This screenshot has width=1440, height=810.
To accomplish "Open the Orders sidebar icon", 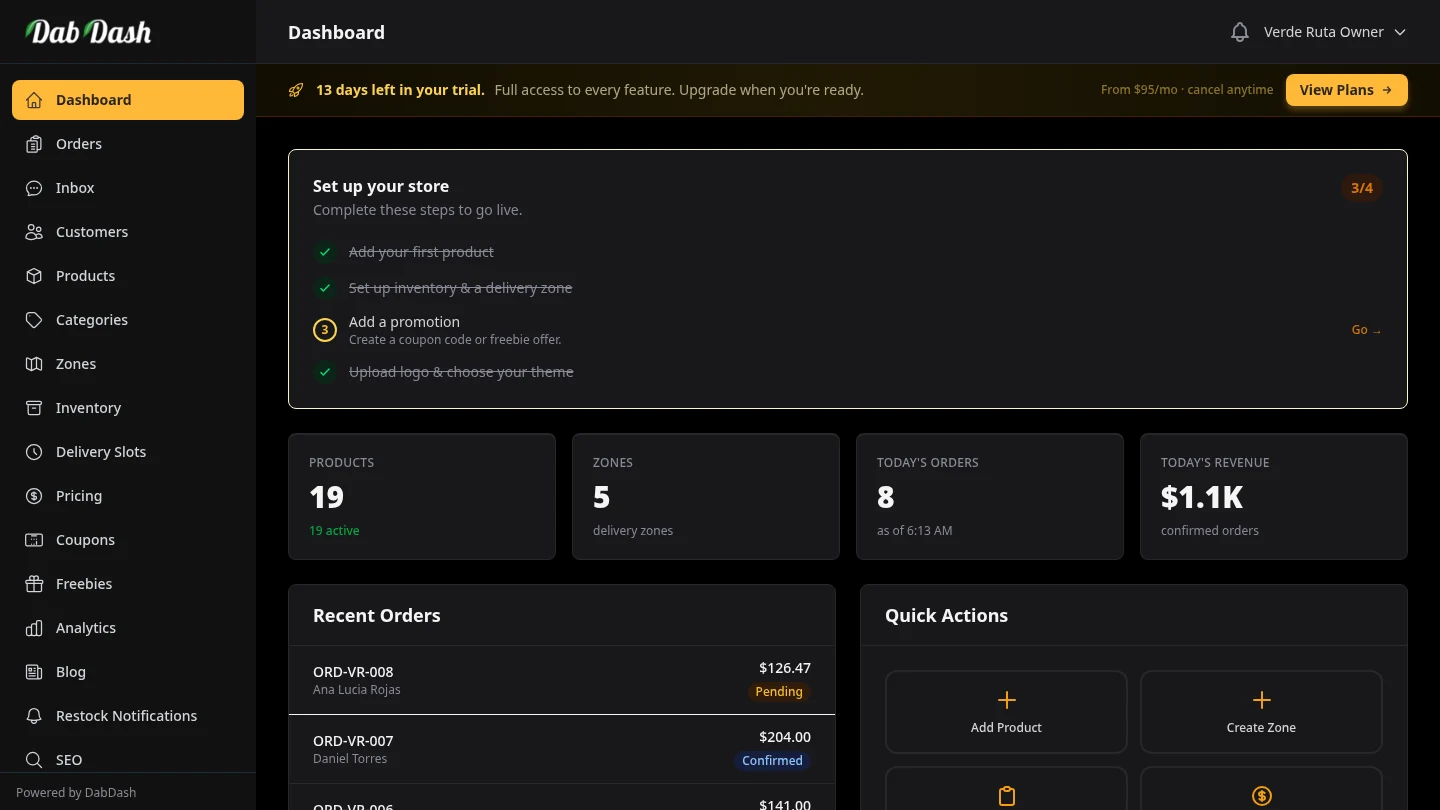I will pyautogui.click(x=34, y=144).
